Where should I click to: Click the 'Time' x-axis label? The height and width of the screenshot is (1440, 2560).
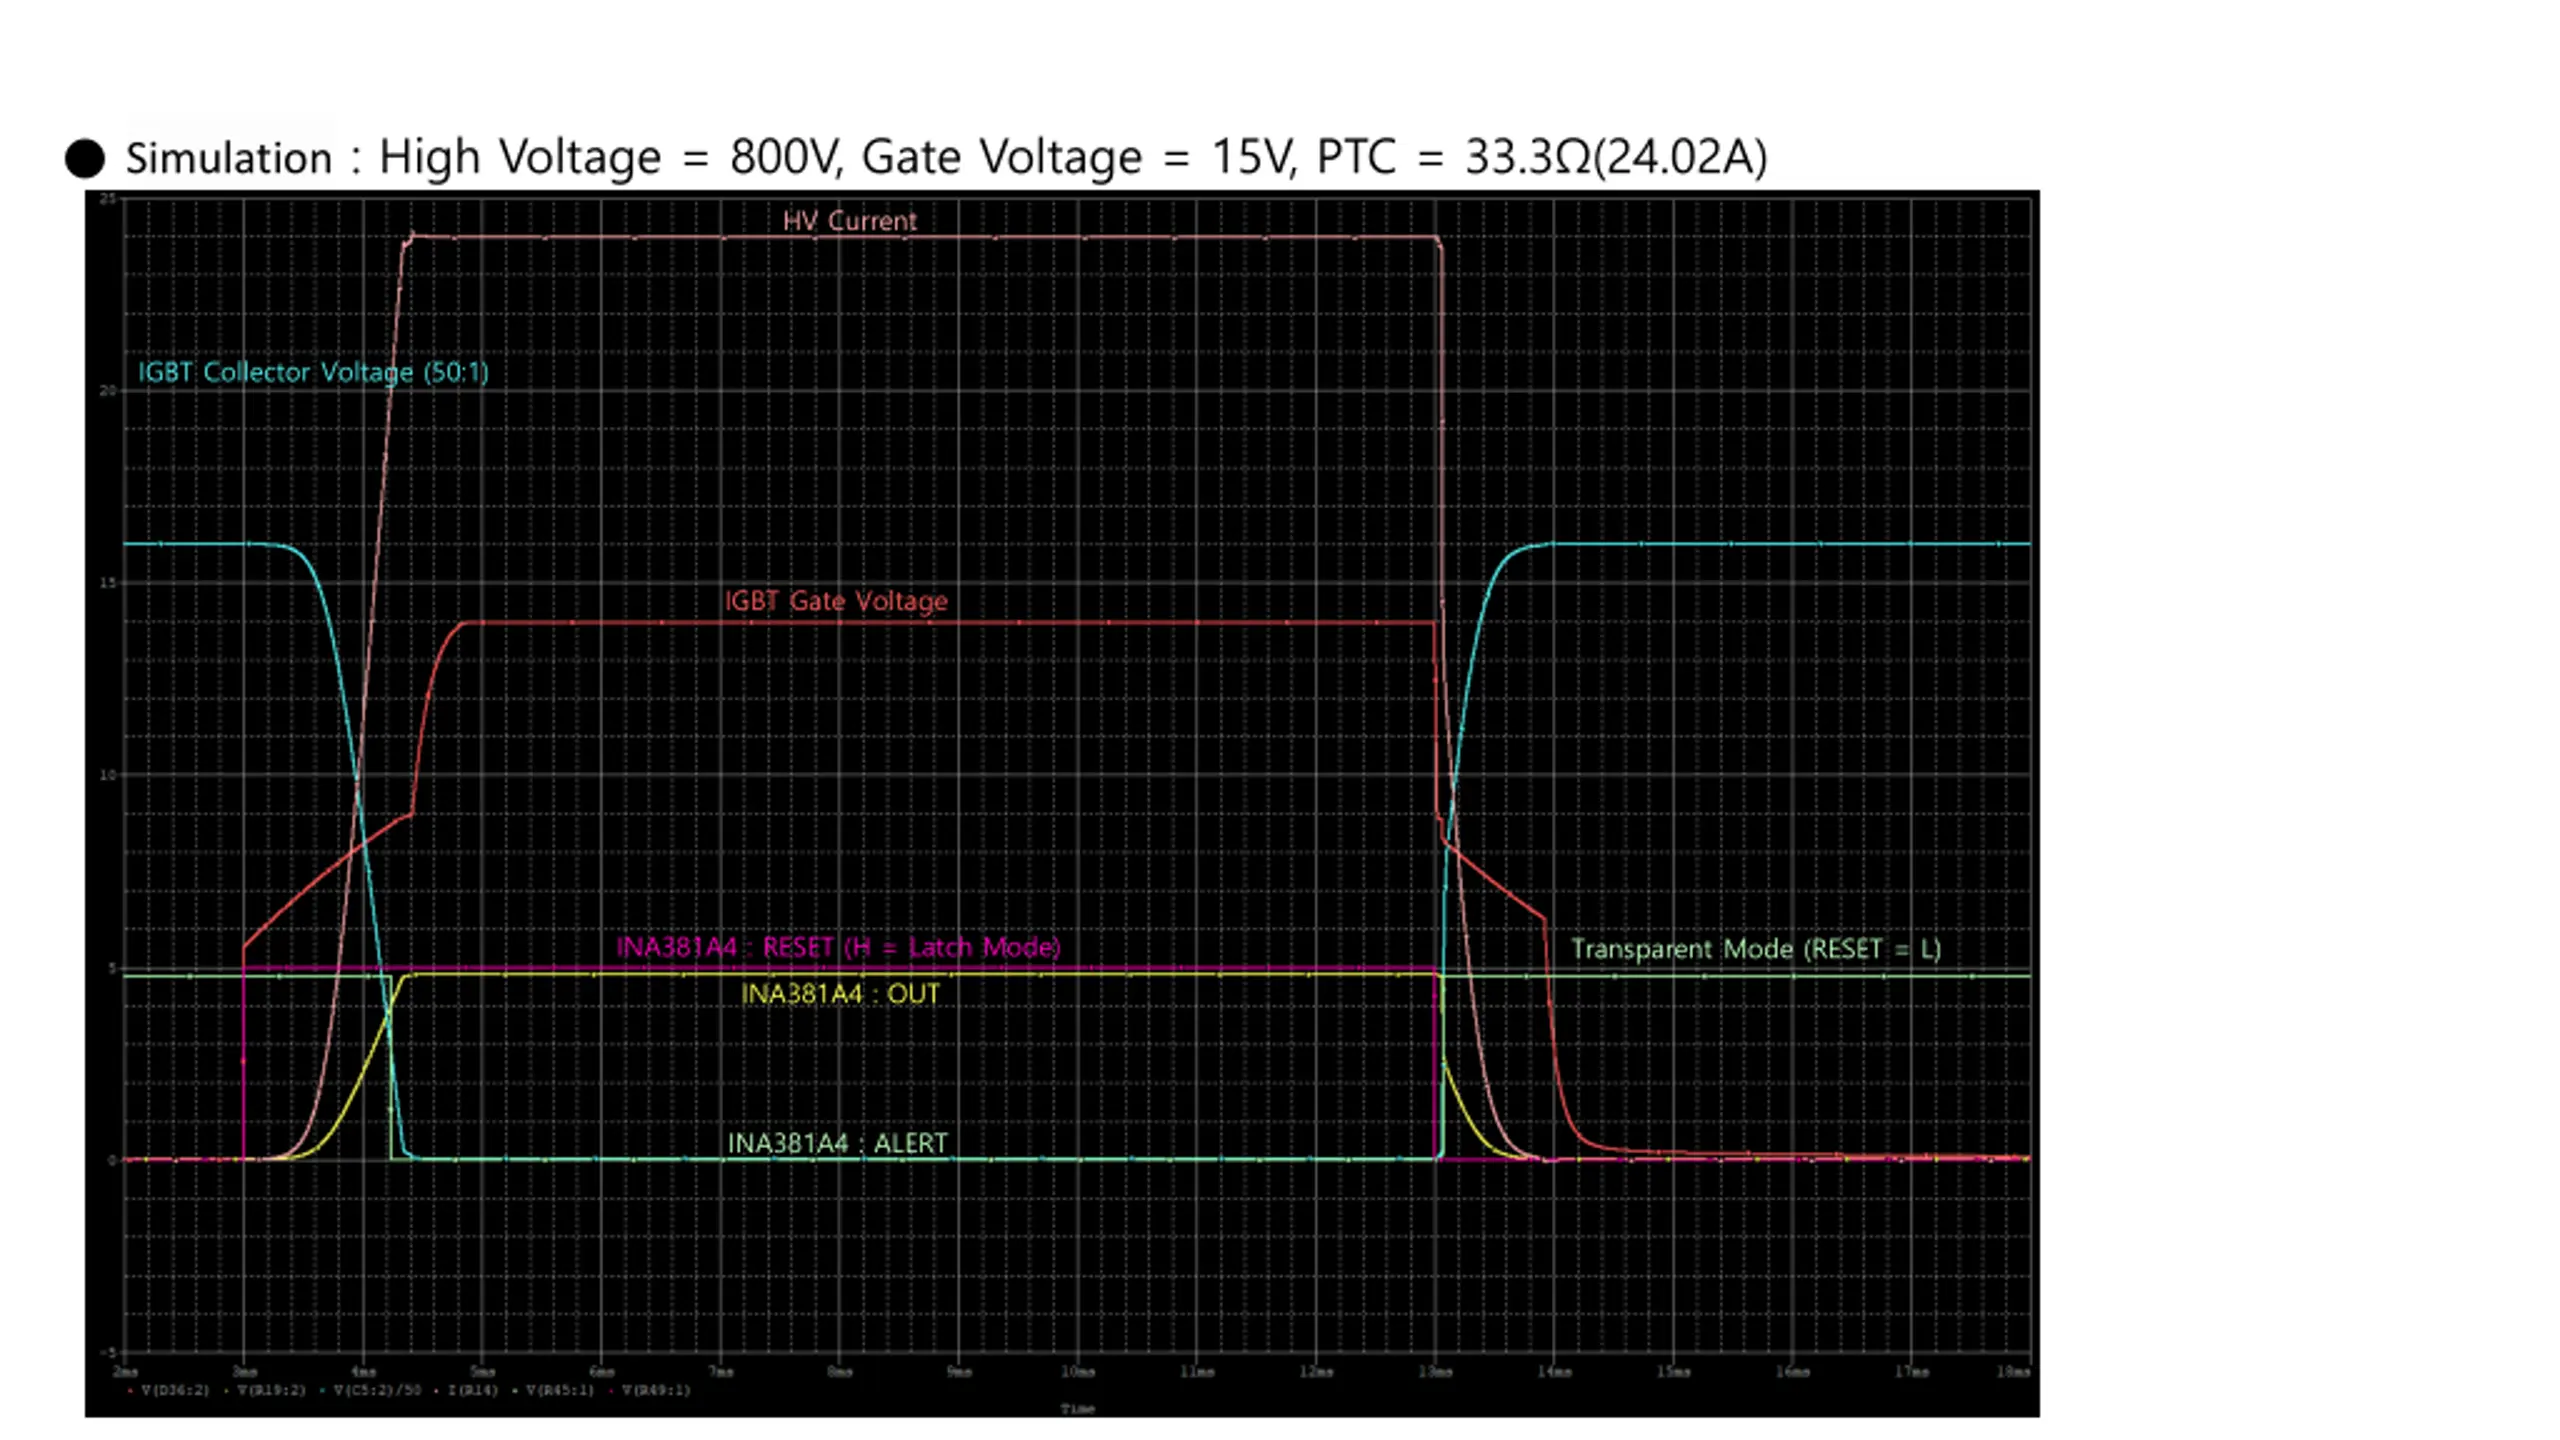tap(1077, 1409)
